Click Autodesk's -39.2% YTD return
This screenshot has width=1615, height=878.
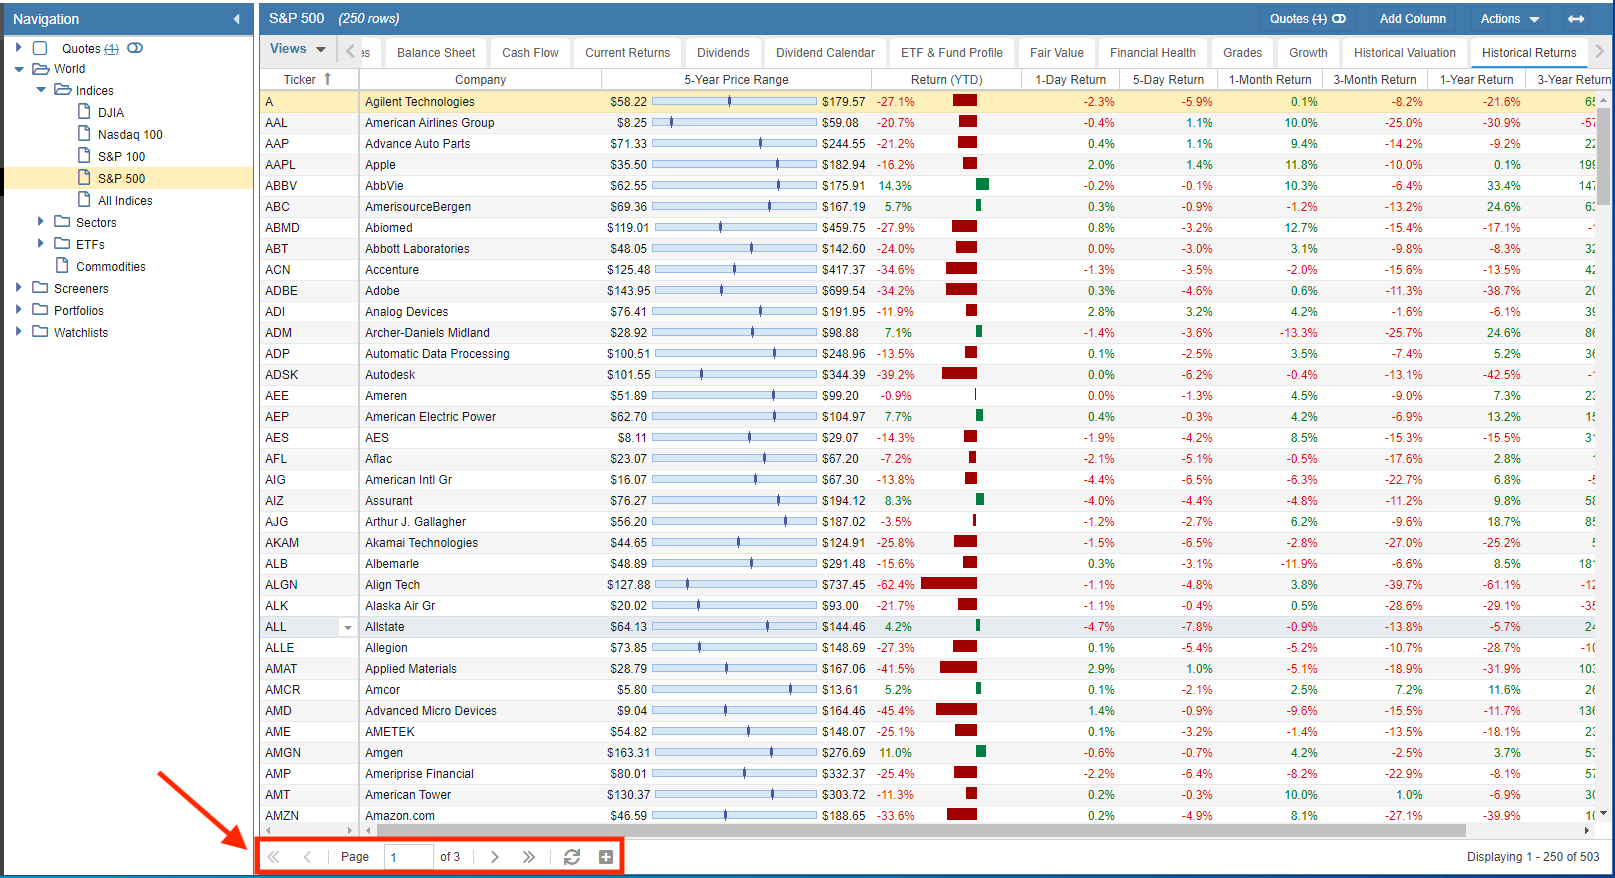click(x=896, y=375)
